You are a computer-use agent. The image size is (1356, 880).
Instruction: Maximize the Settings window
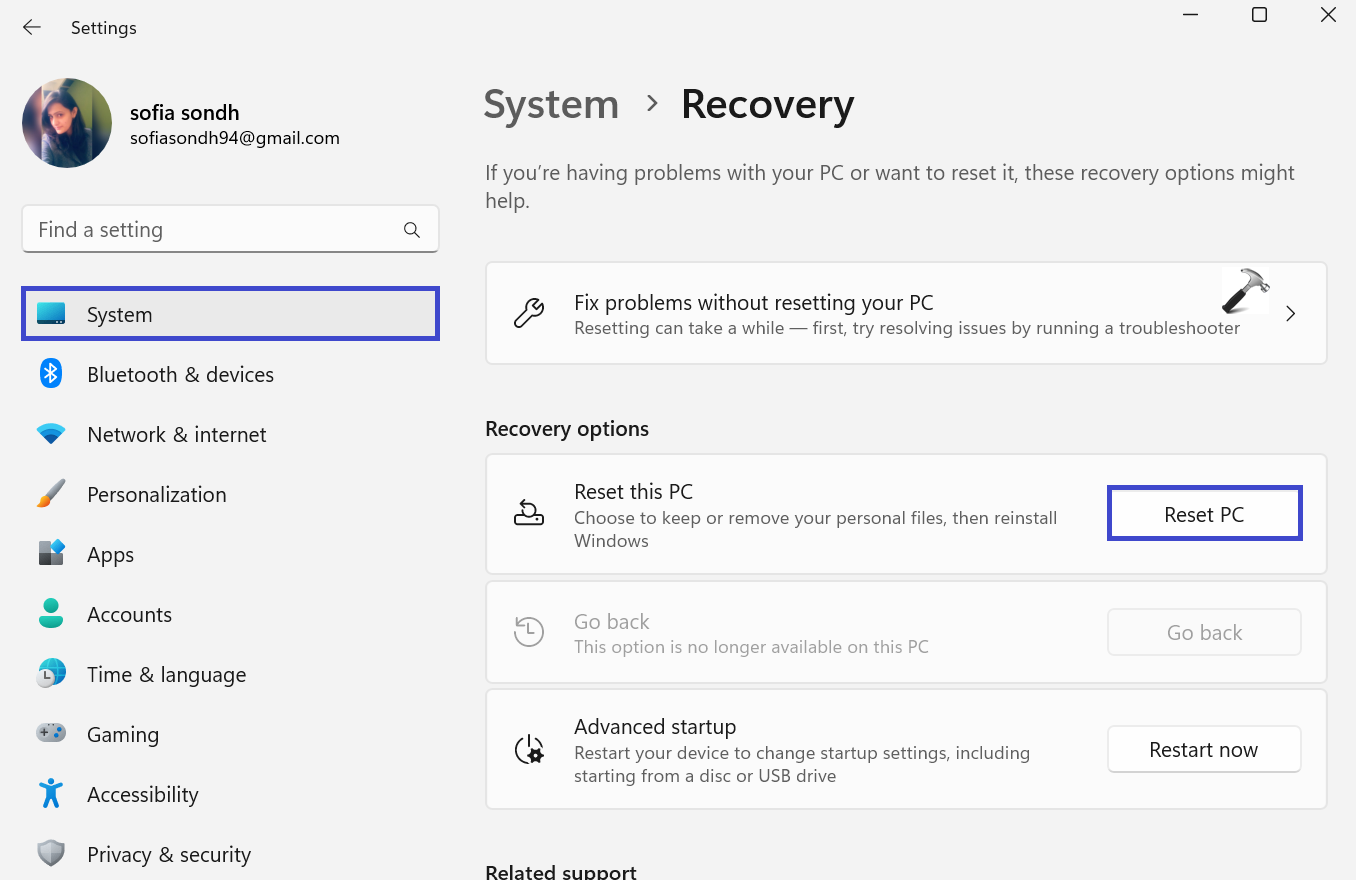(1259, 15)
